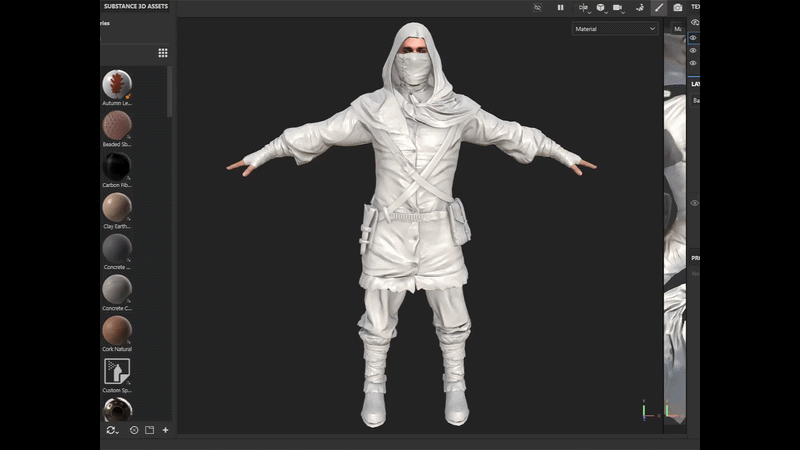Click the assets panel vertical scrollbar
This screenshot has height=450, width=800.
[x=169, y=92]
